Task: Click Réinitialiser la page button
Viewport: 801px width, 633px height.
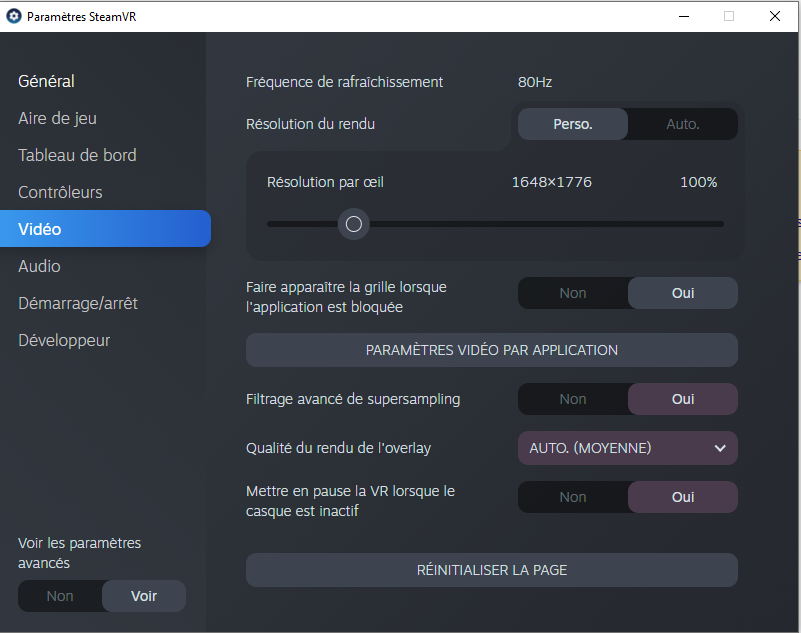Action: click(491, 570)
